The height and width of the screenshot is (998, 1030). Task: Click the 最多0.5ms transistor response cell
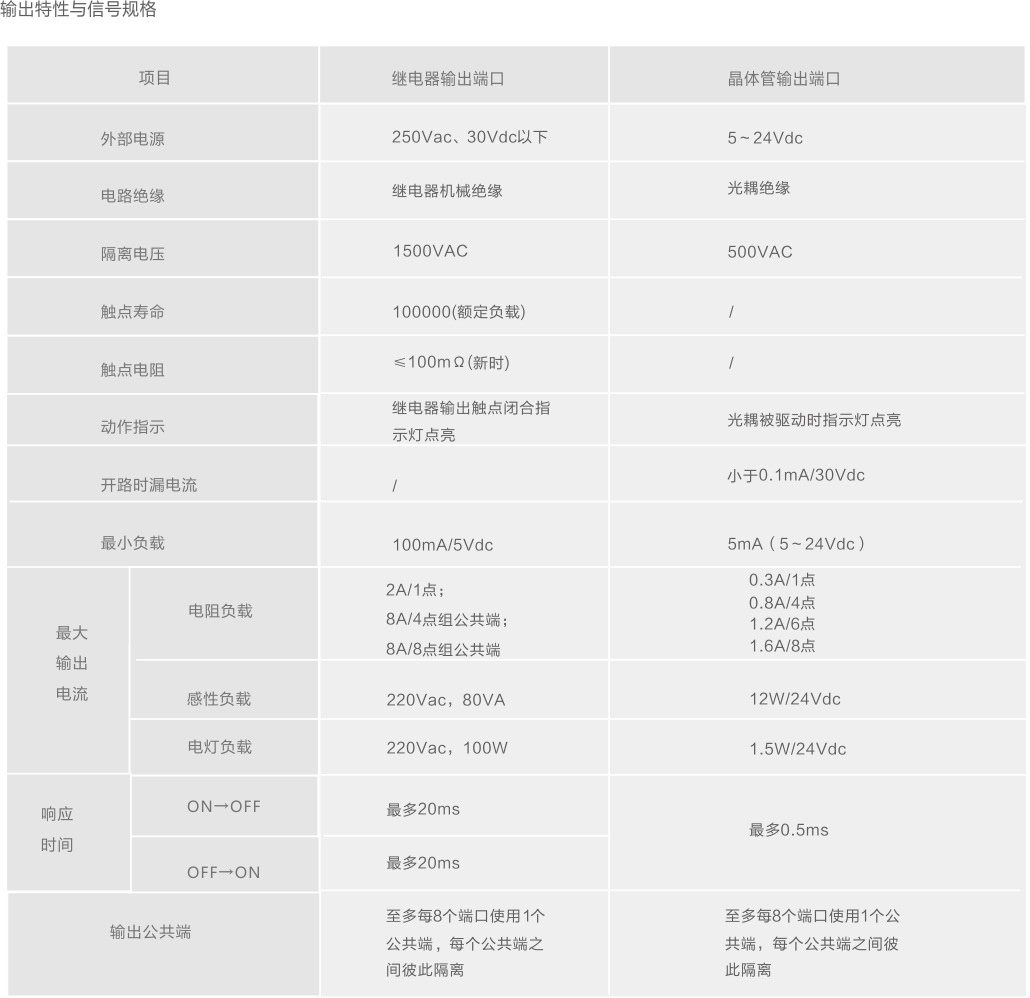[x=788, y=830]
